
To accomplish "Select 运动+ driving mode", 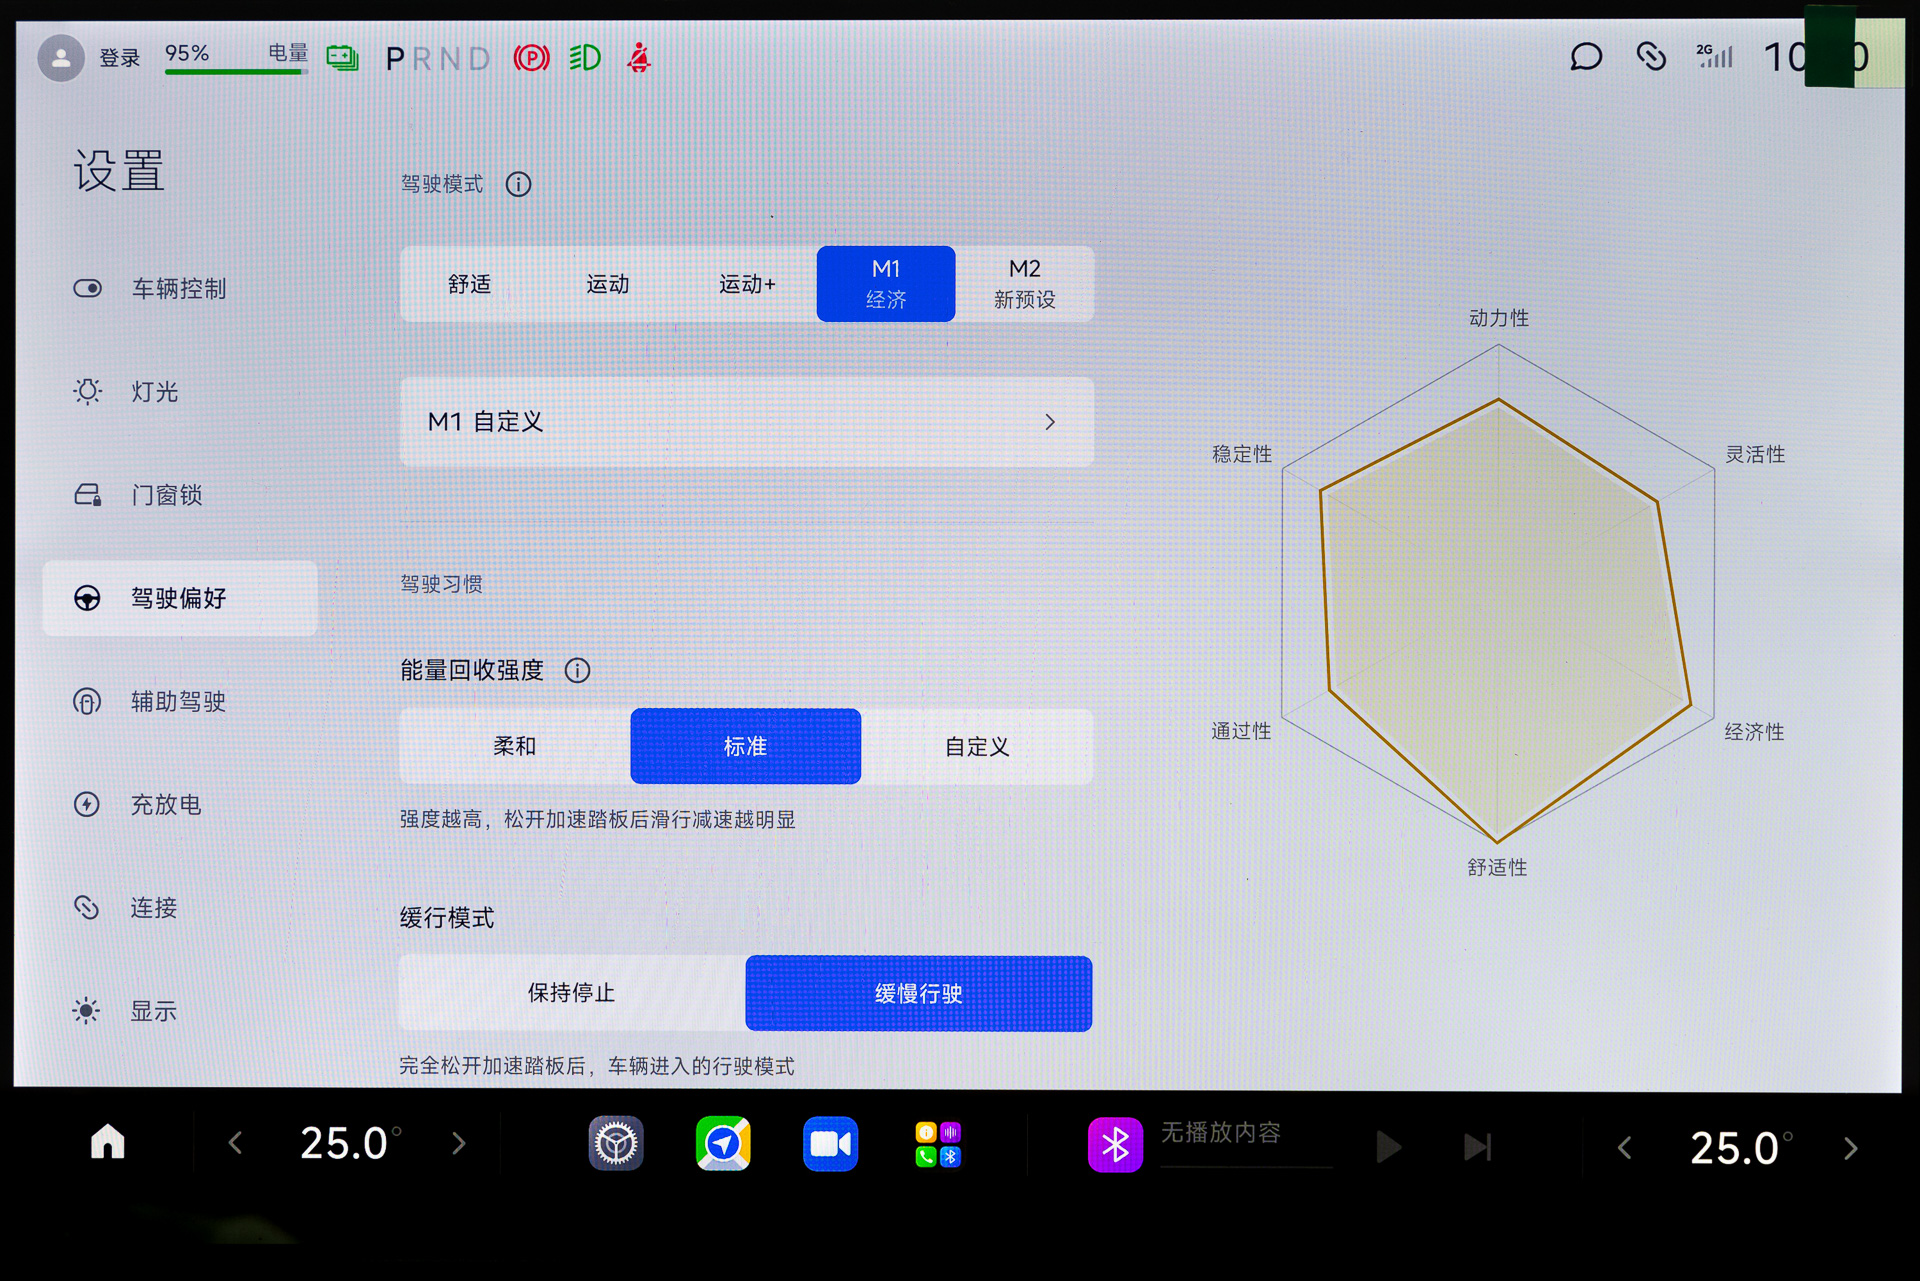I will (x=747, y=284).
